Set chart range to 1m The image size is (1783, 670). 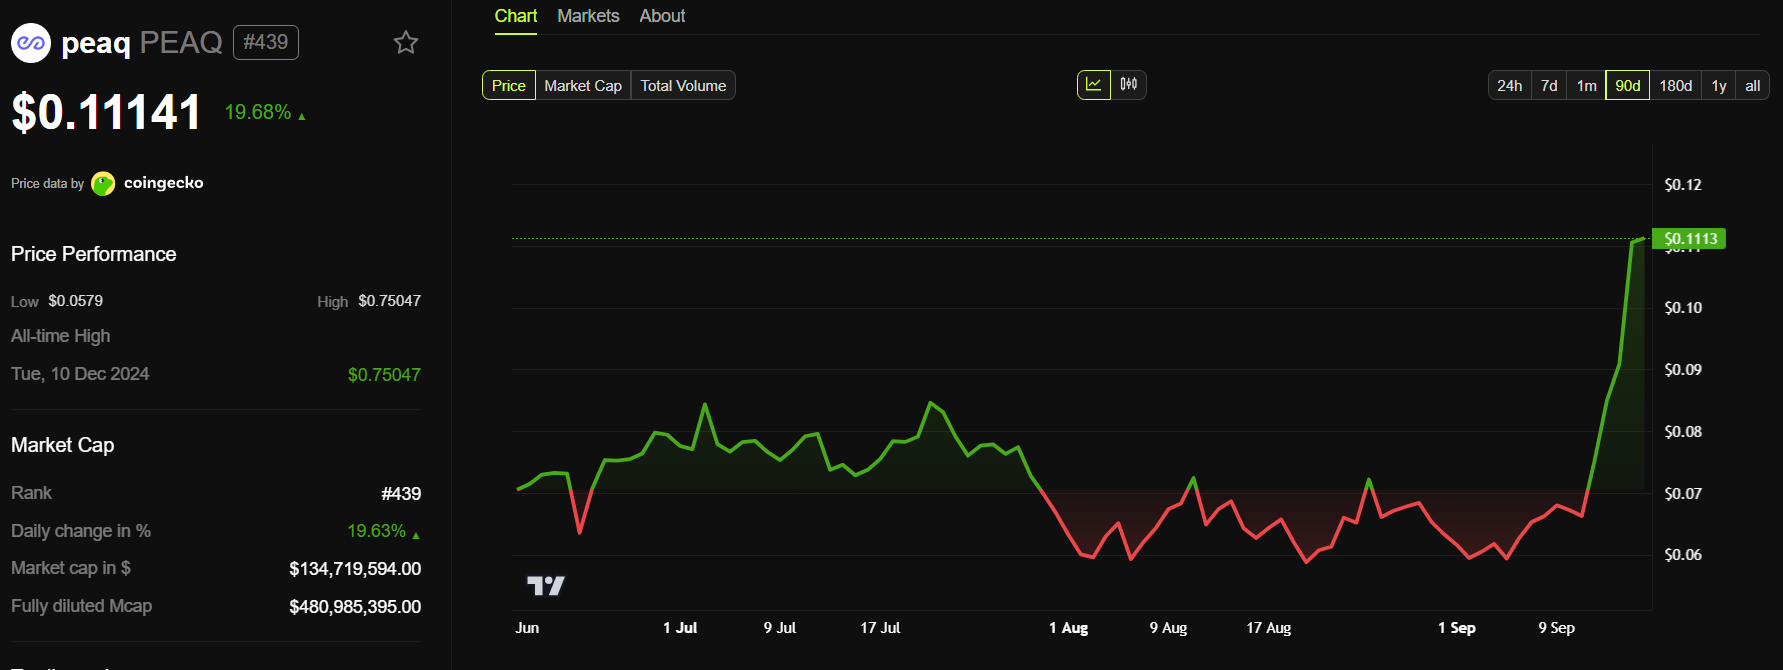click(x=1587, y=85)
